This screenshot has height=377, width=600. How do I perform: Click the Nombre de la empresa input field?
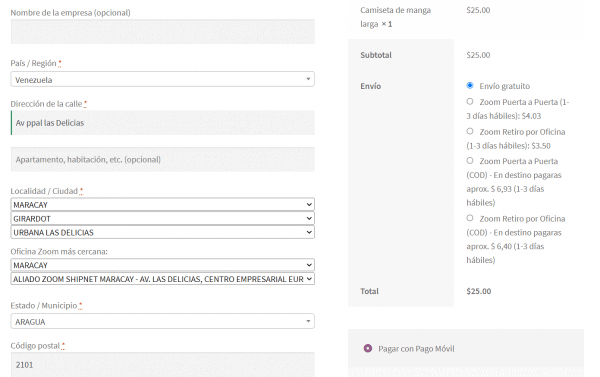coord(163,32)
